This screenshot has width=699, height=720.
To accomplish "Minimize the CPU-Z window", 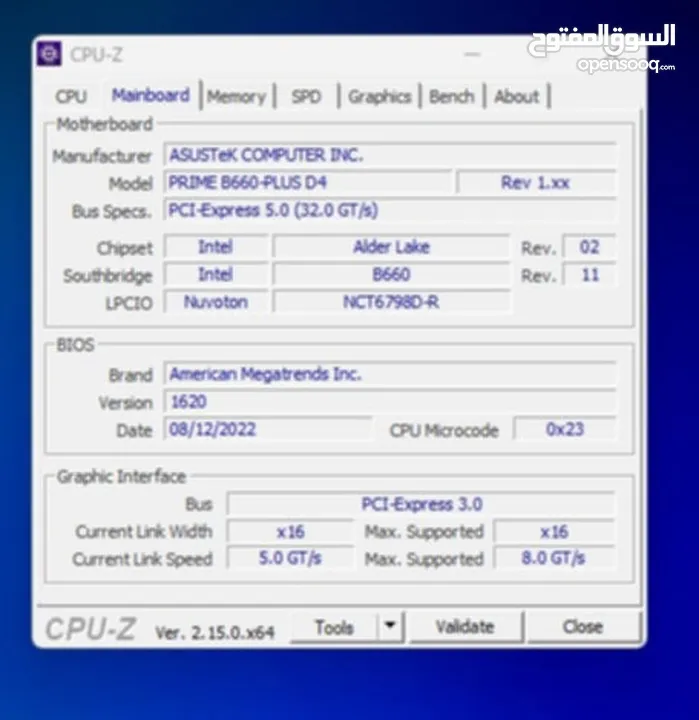I will point(472,54).
